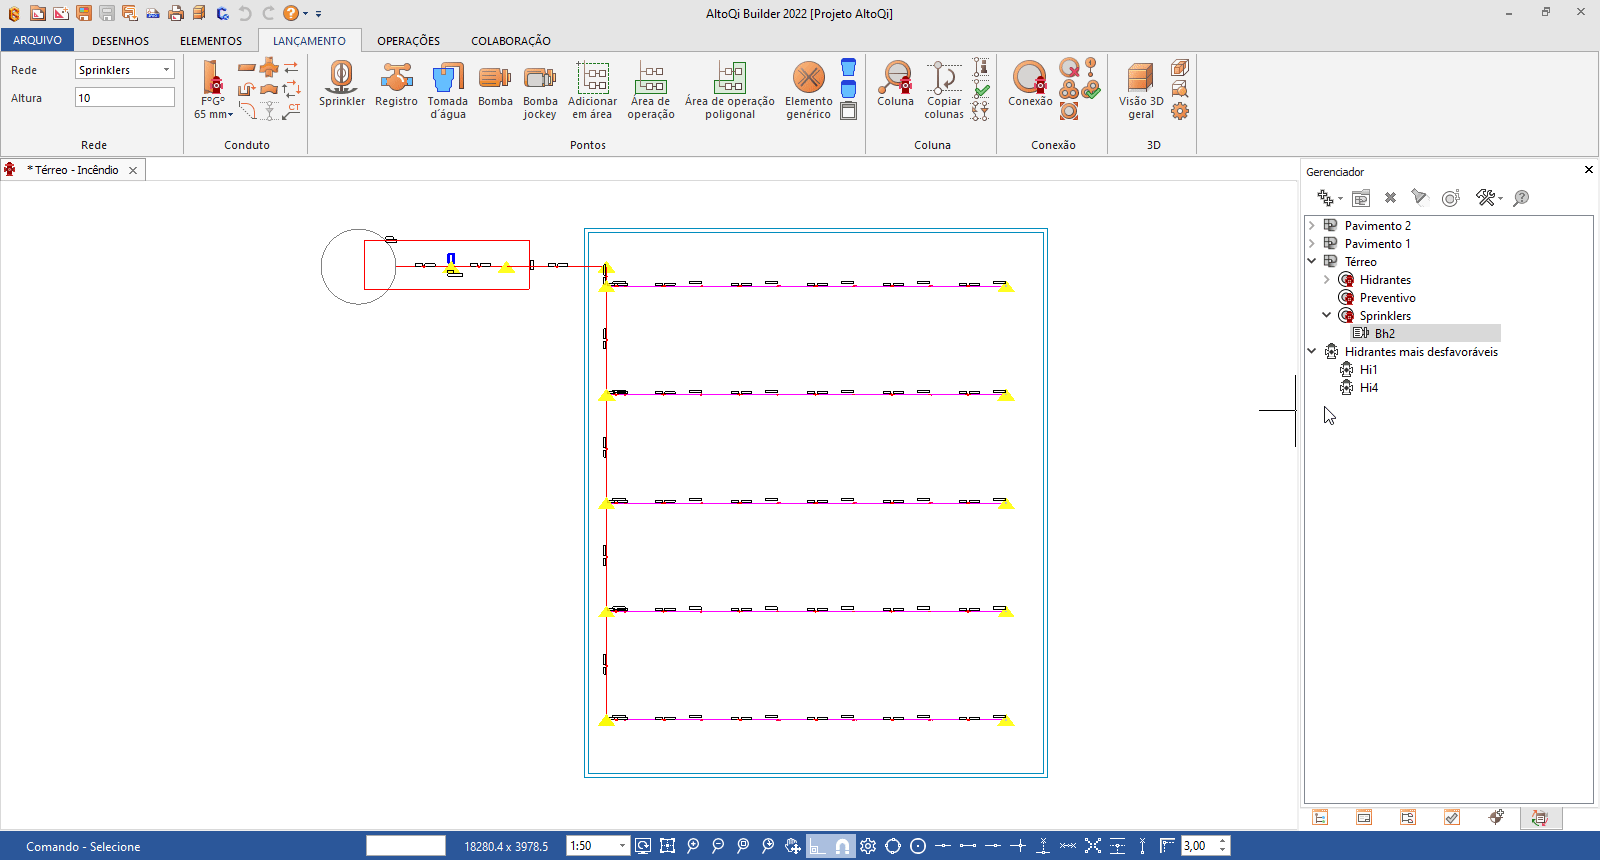Select Hi1 in the Gerenciador tree
1600x860 pixels.
point(1368,370)
